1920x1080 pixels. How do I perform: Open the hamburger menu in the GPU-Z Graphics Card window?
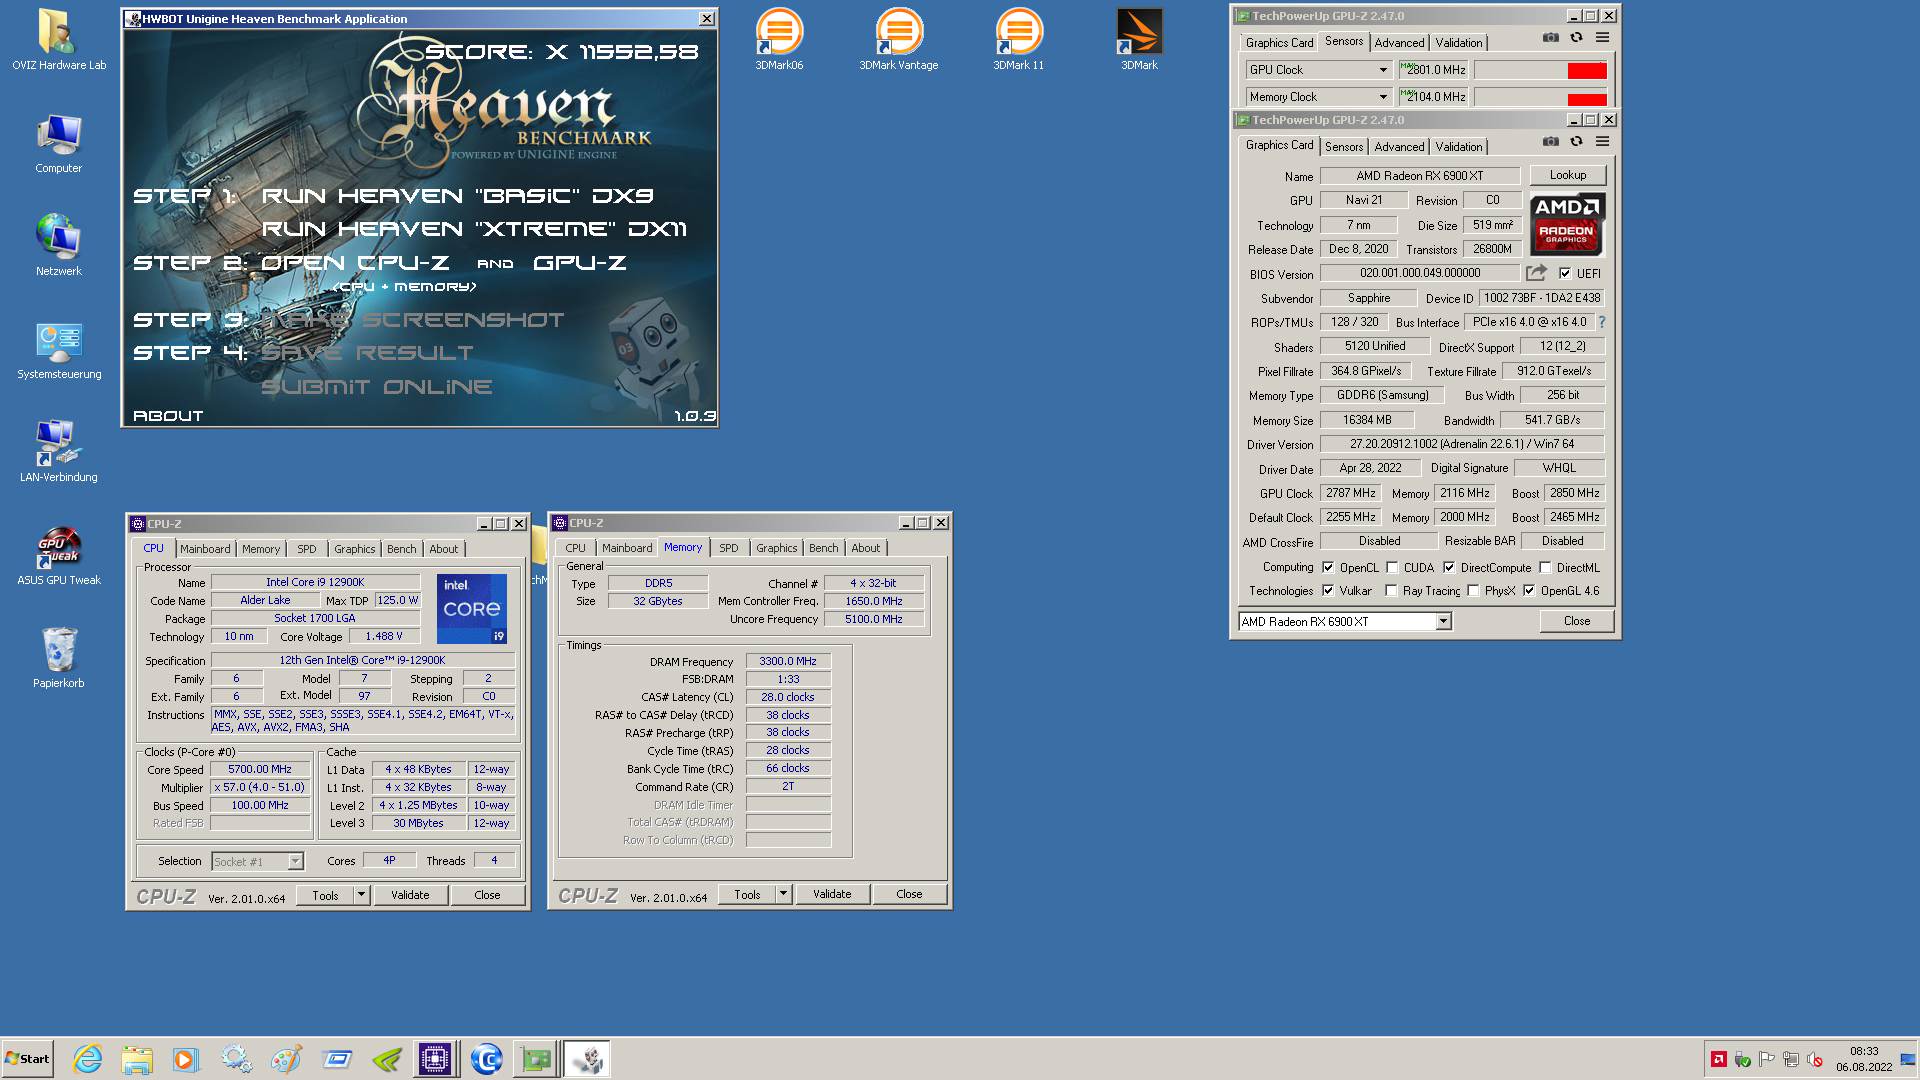[x=1602, y=142]
